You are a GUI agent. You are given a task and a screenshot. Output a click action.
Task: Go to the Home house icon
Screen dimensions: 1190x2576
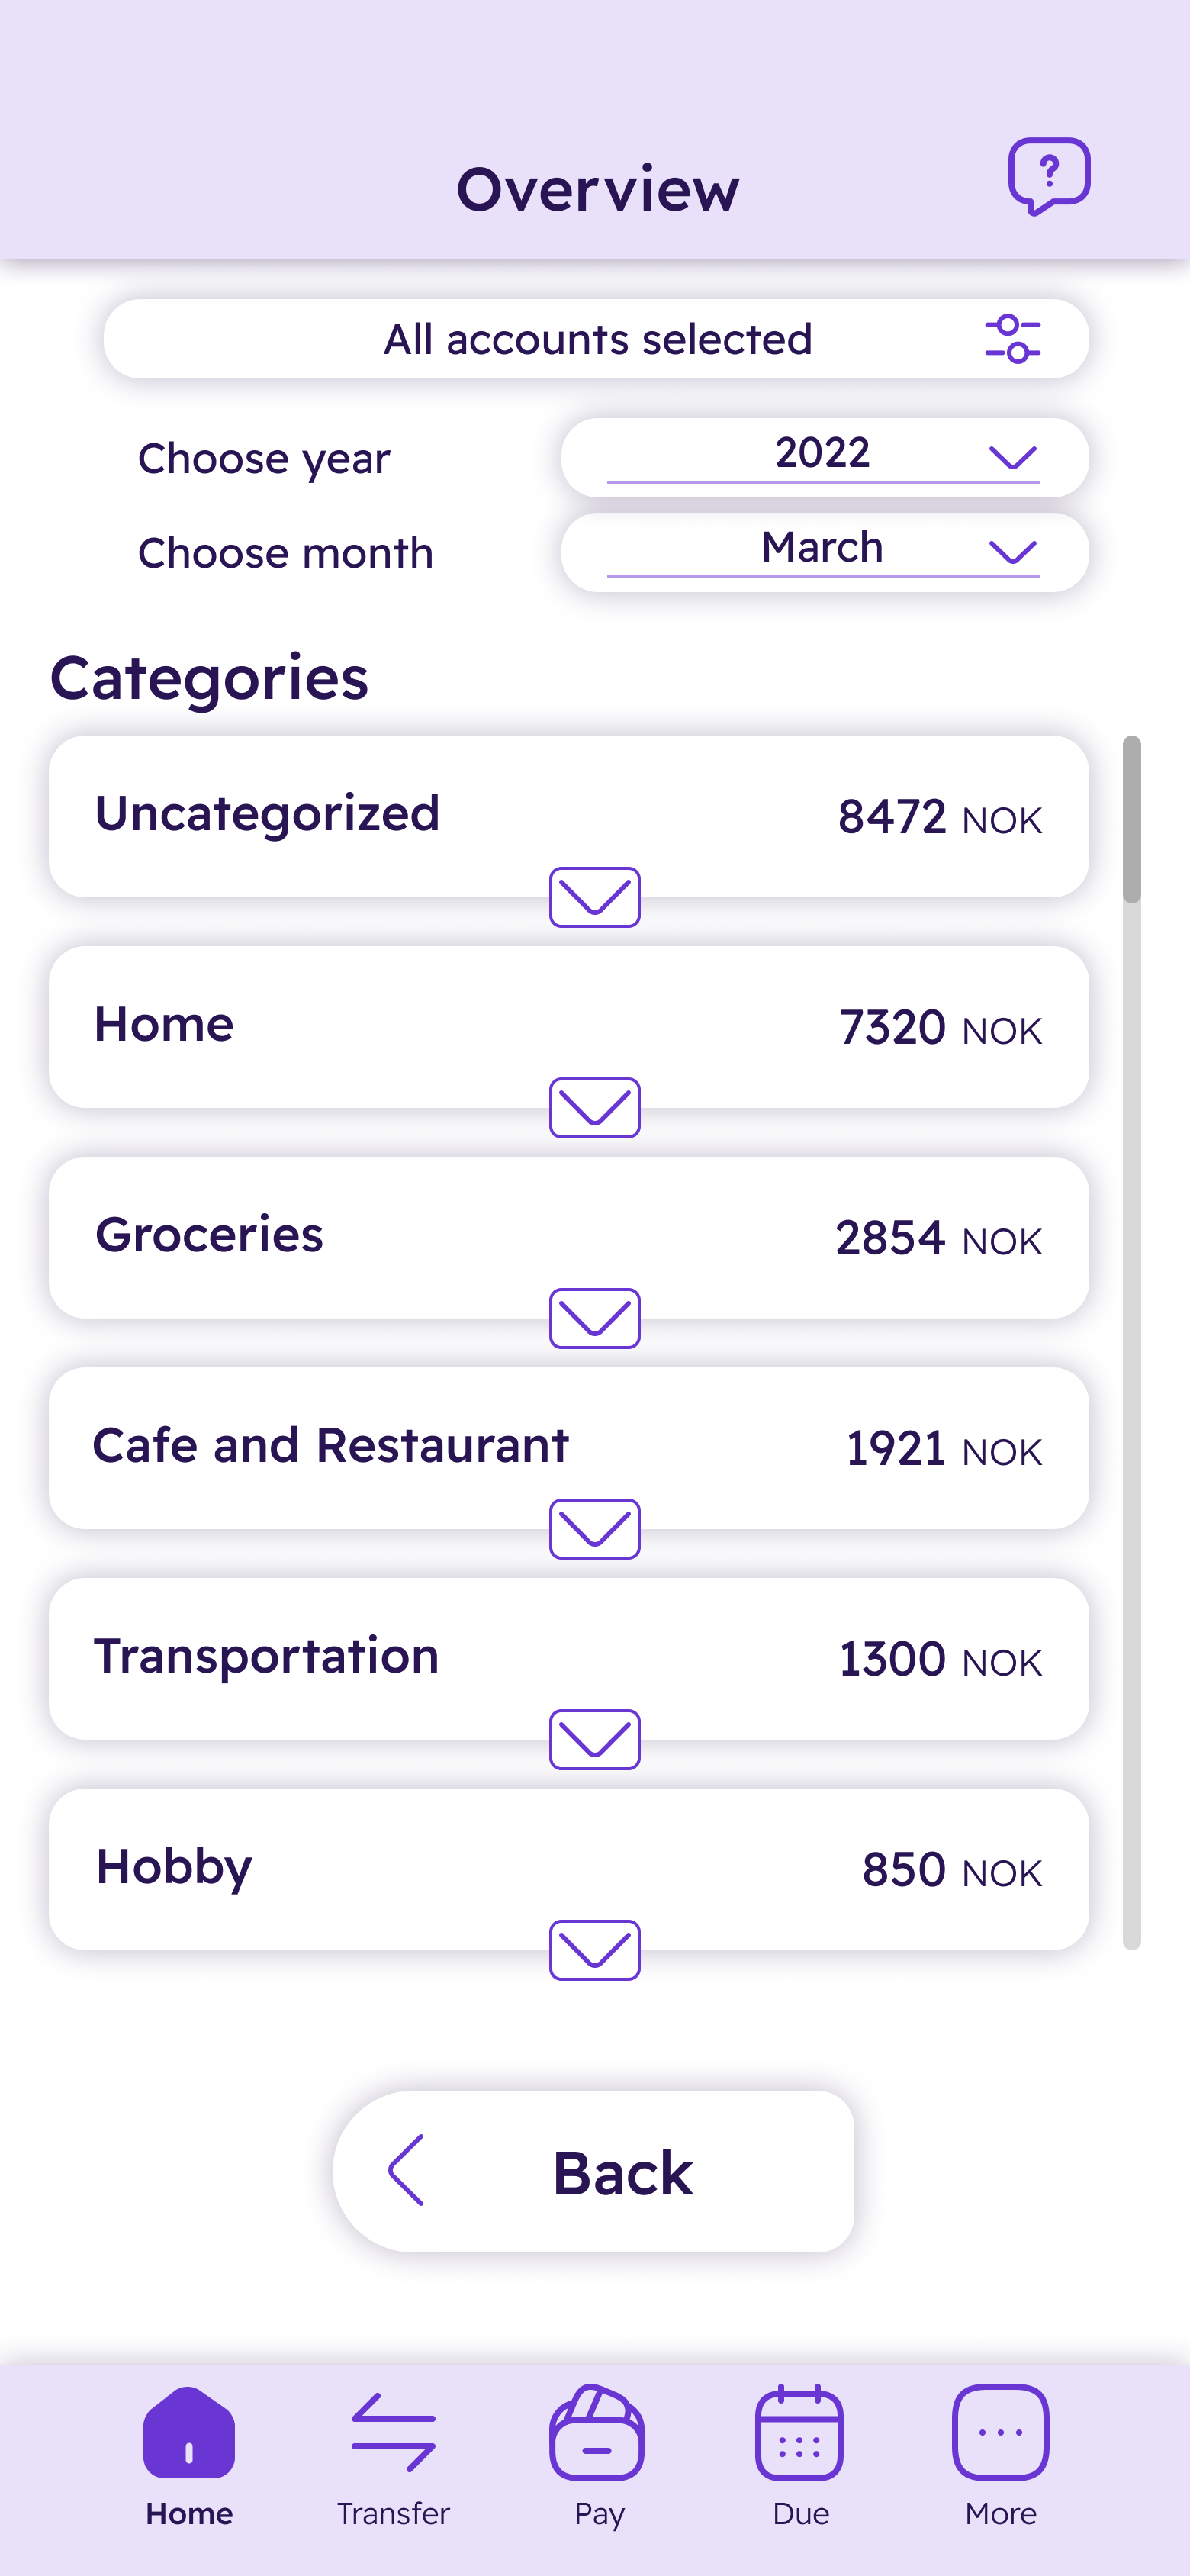pyautogui.click(x=189, y=2432)
